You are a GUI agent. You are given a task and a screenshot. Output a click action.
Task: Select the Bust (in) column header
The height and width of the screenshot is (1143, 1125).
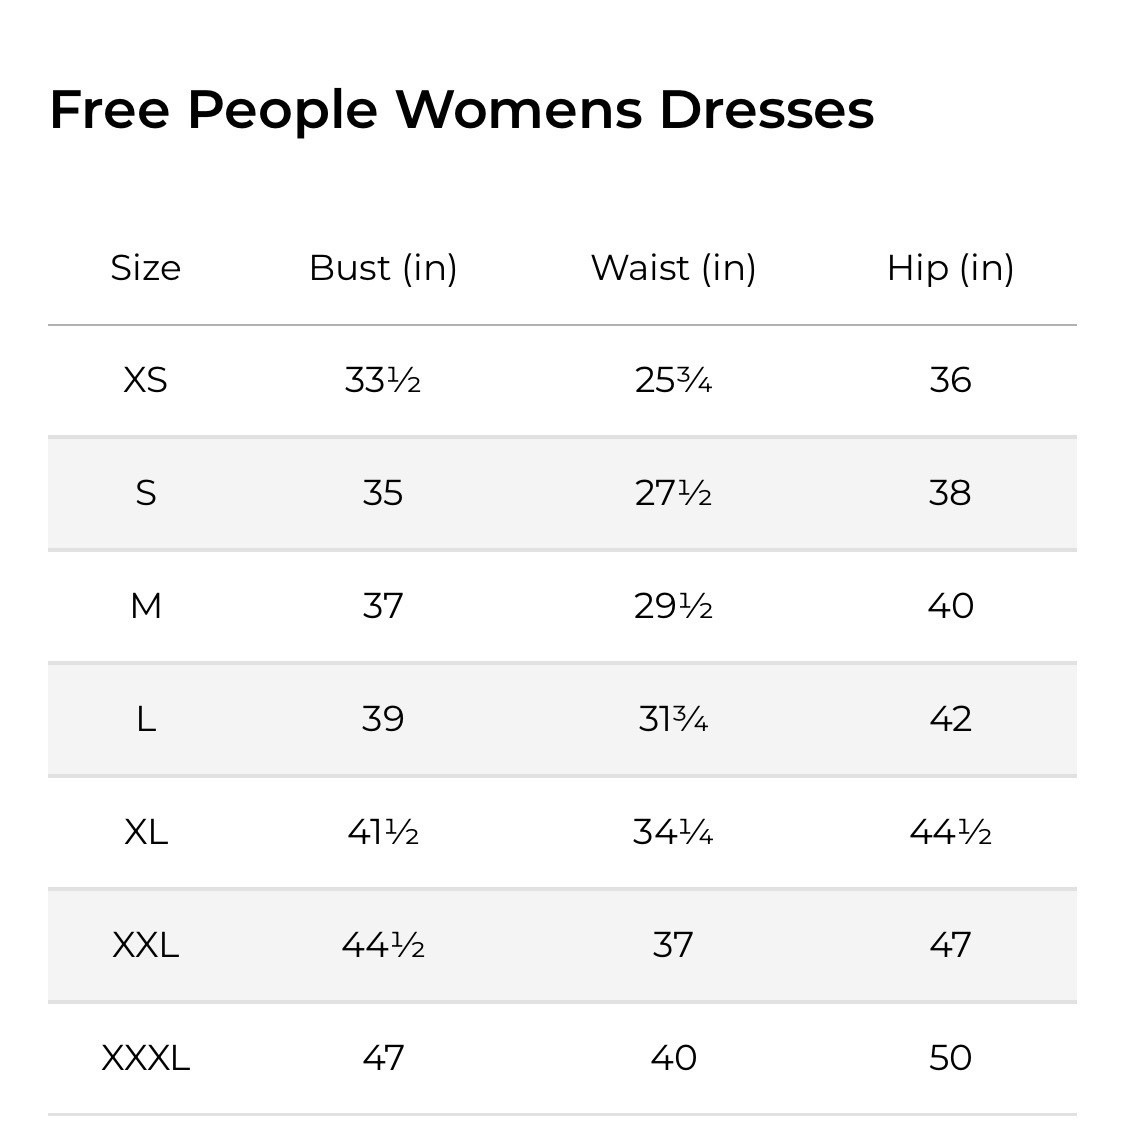click(x=383, y=268)
